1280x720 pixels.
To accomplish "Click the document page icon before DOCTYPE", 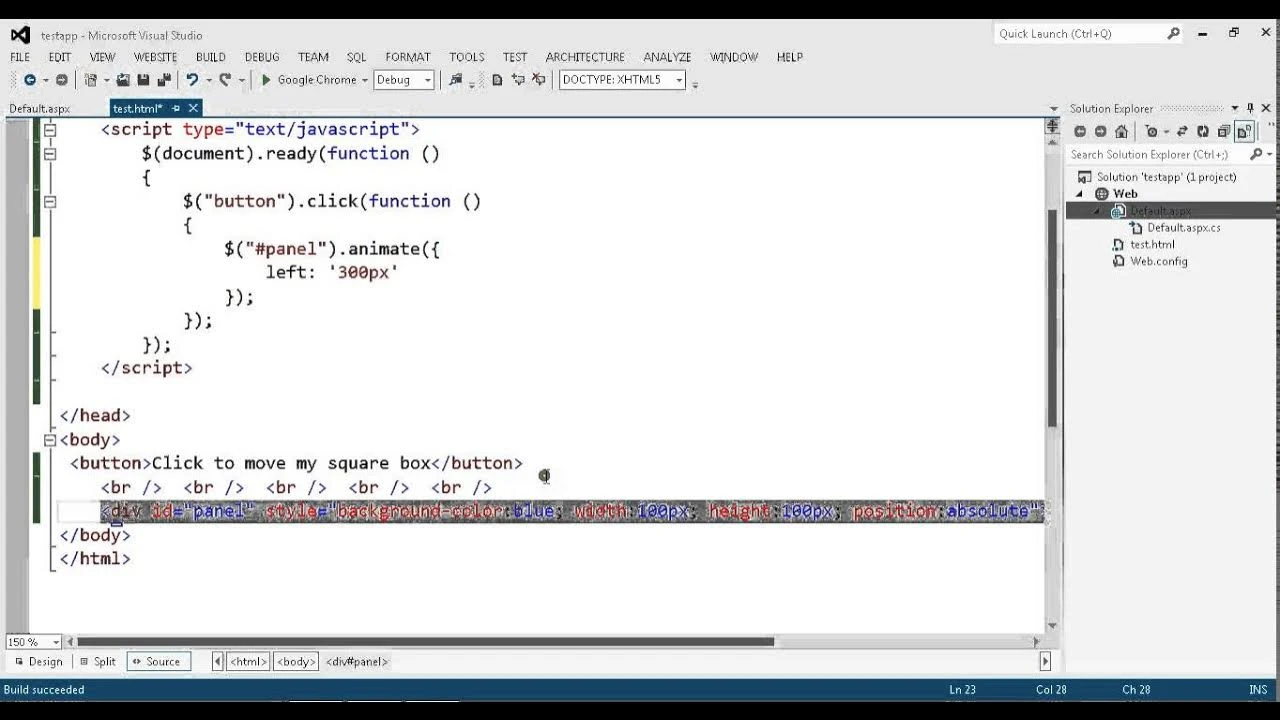I will tap(497, 80).
